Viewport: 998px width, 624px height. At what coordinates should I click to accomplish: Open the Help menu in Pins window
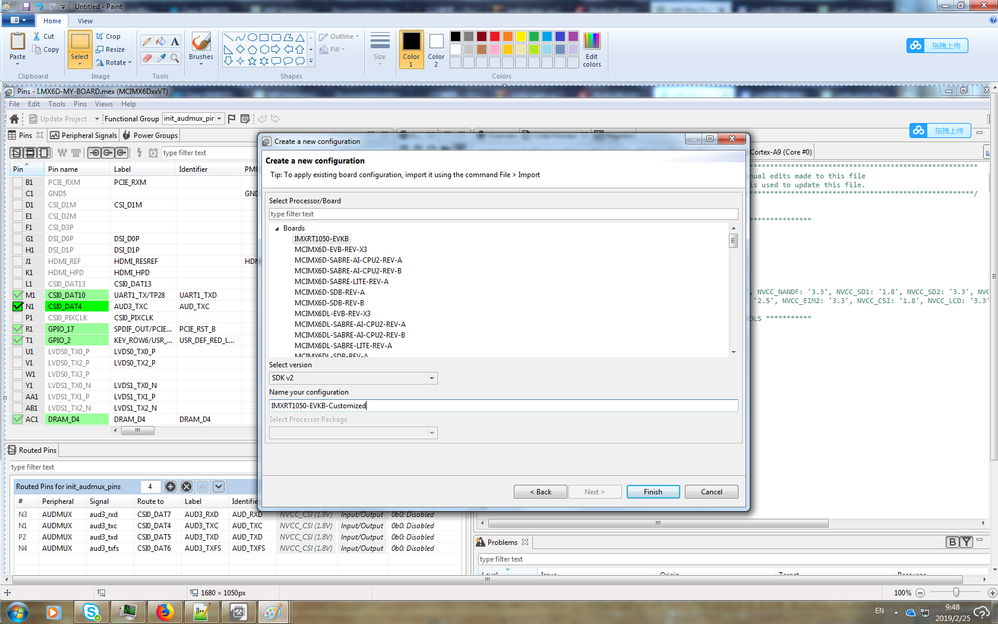coord(129,104)
